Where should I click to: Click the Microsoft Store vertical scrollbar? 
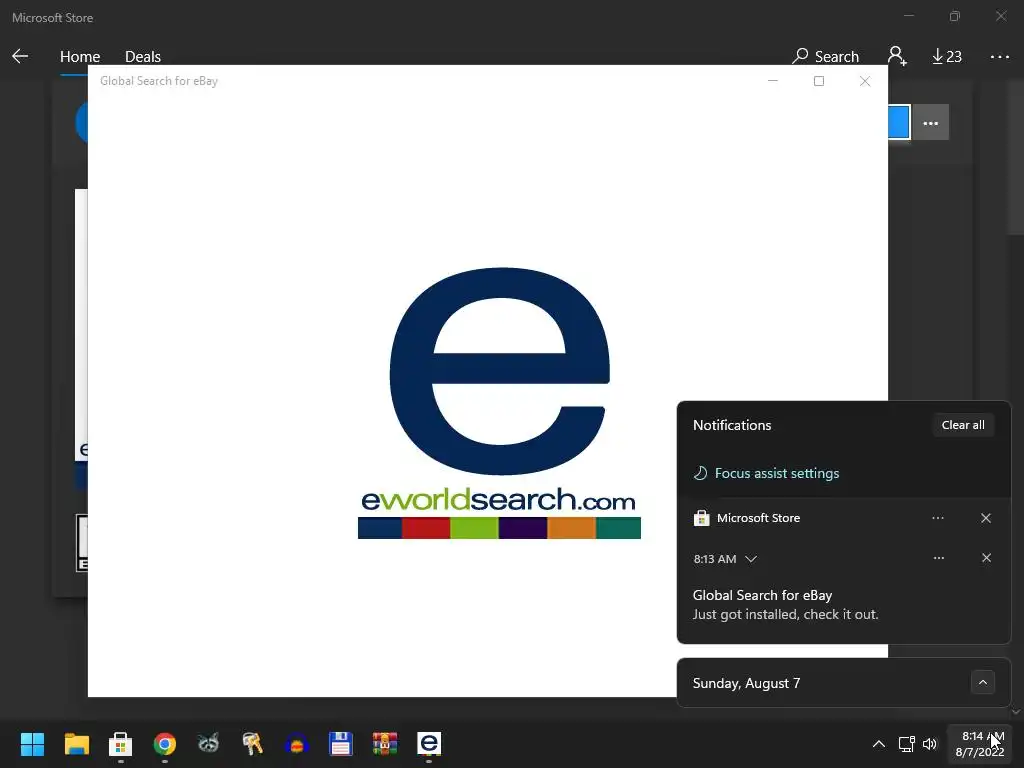pyautogui.click(x=1016, y=157)
